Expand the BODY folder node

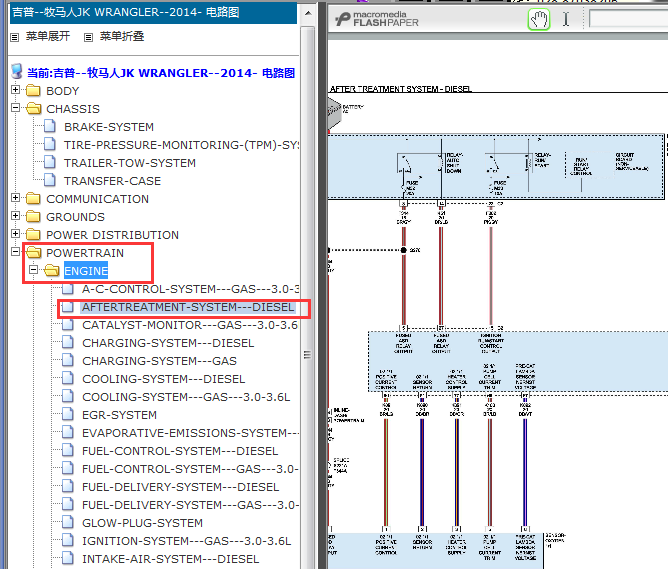[15, 90]
